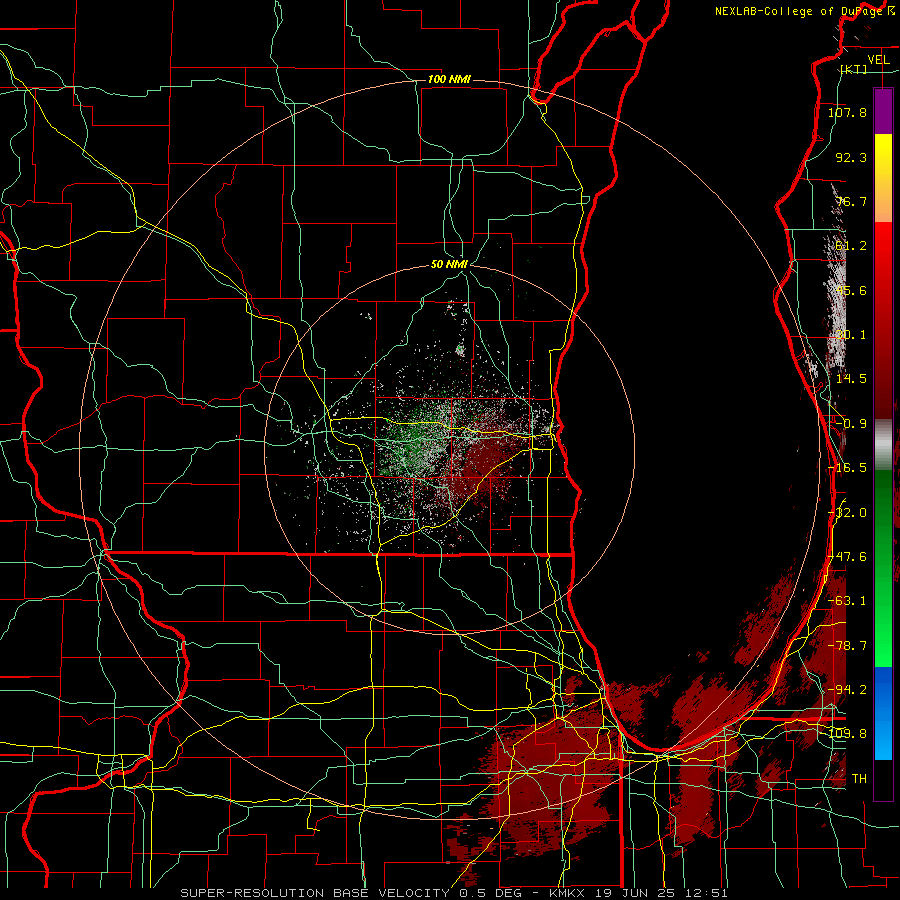The image size is (900, 900).
Task: Click the -16.5 legend value
Action: [x=847, y=468]
